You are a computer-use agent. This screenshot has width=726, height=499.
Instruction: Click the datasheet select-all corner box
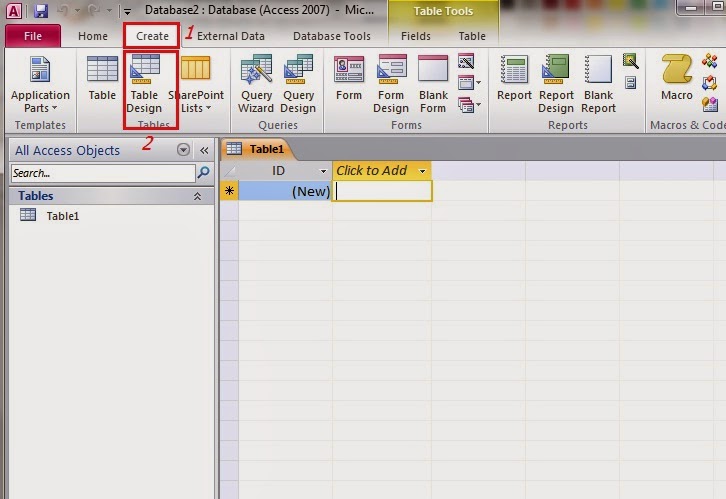(x=229, y=171)
